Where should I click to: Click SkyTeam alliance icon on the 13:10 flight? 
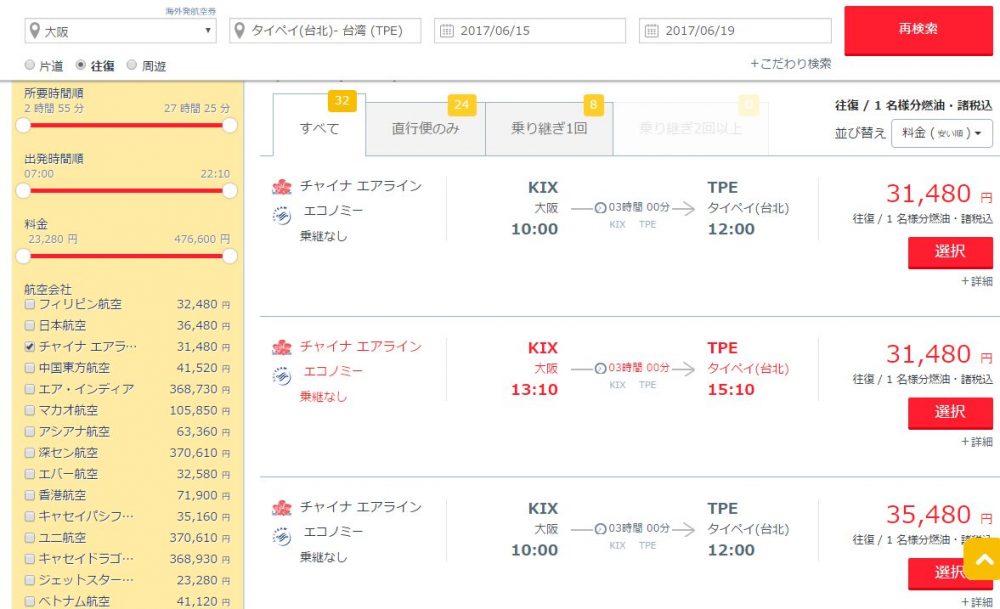(282, 377)
